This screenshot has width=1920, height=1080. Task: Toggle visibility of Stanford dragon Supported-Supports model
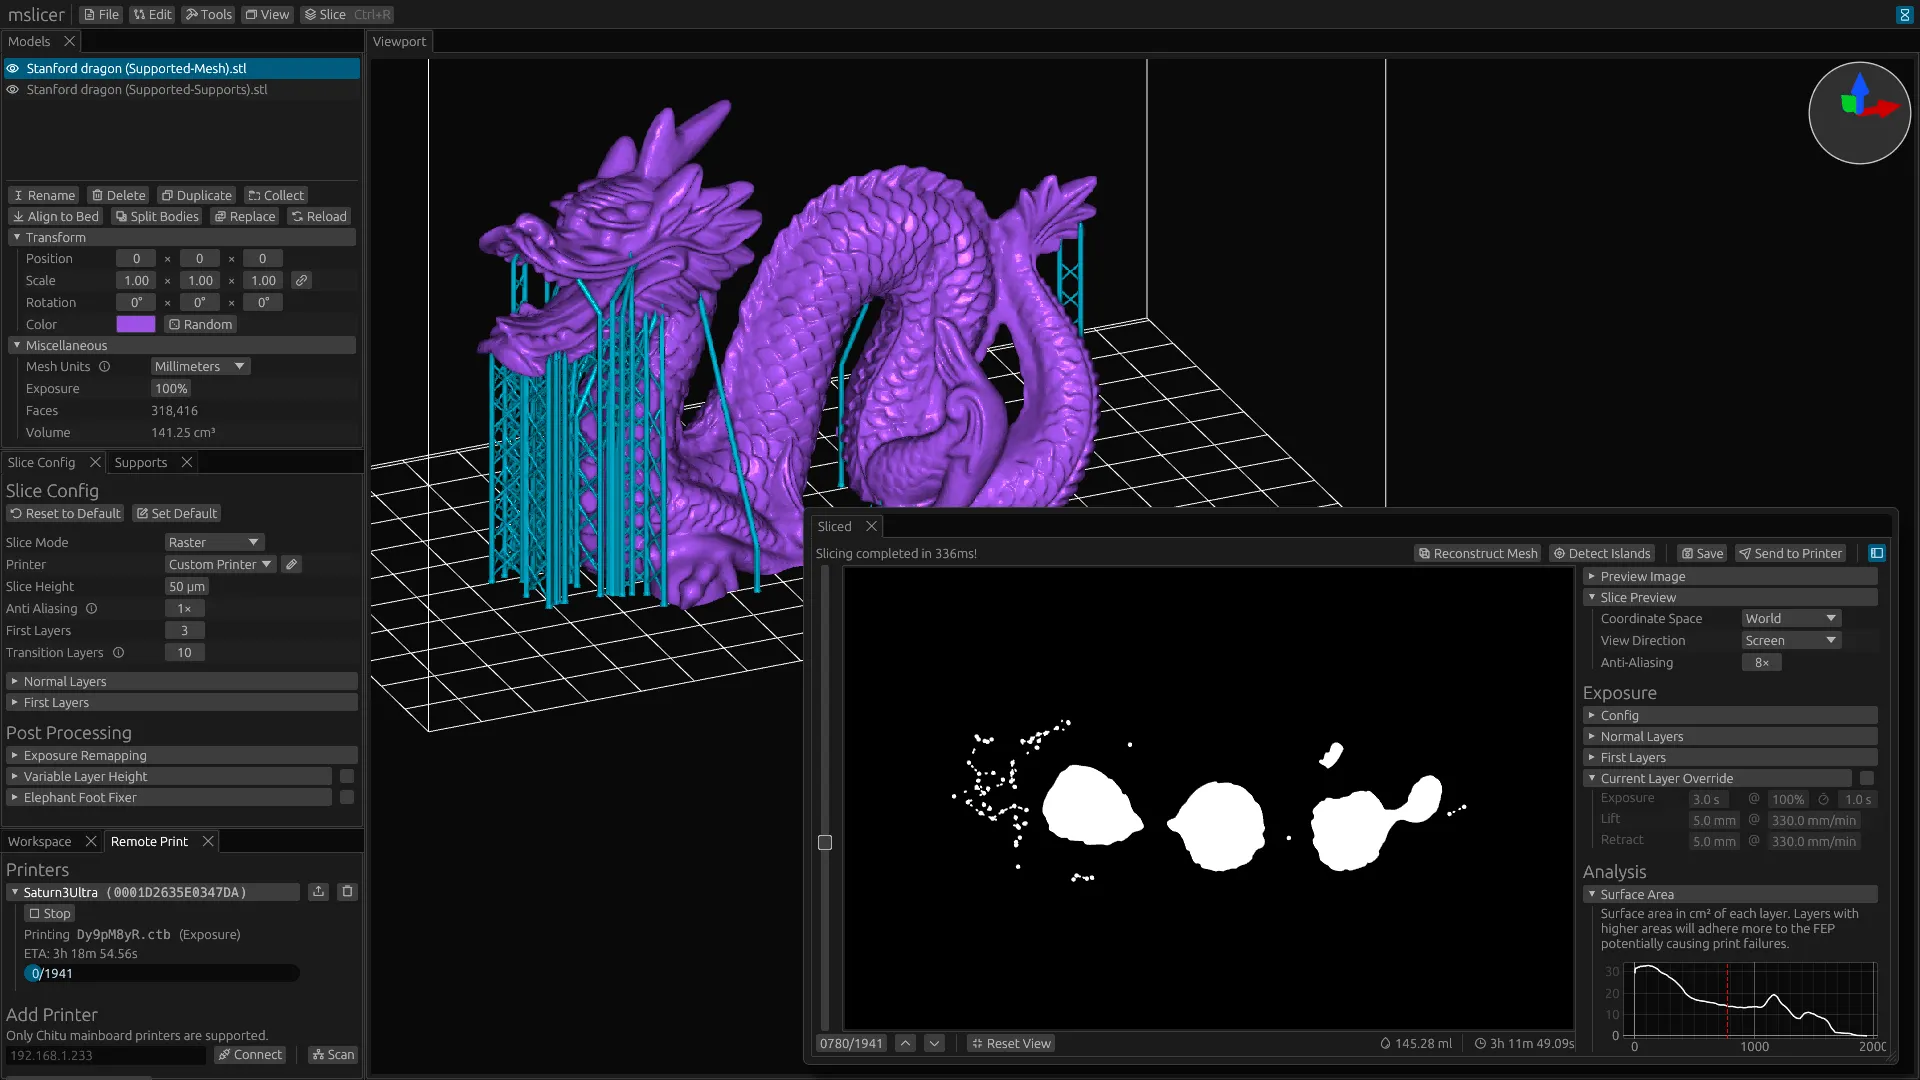coord(13,90)
